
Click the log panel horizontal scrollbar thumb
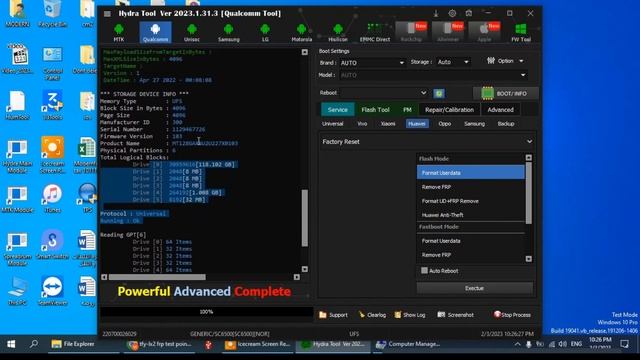point(157,277)
